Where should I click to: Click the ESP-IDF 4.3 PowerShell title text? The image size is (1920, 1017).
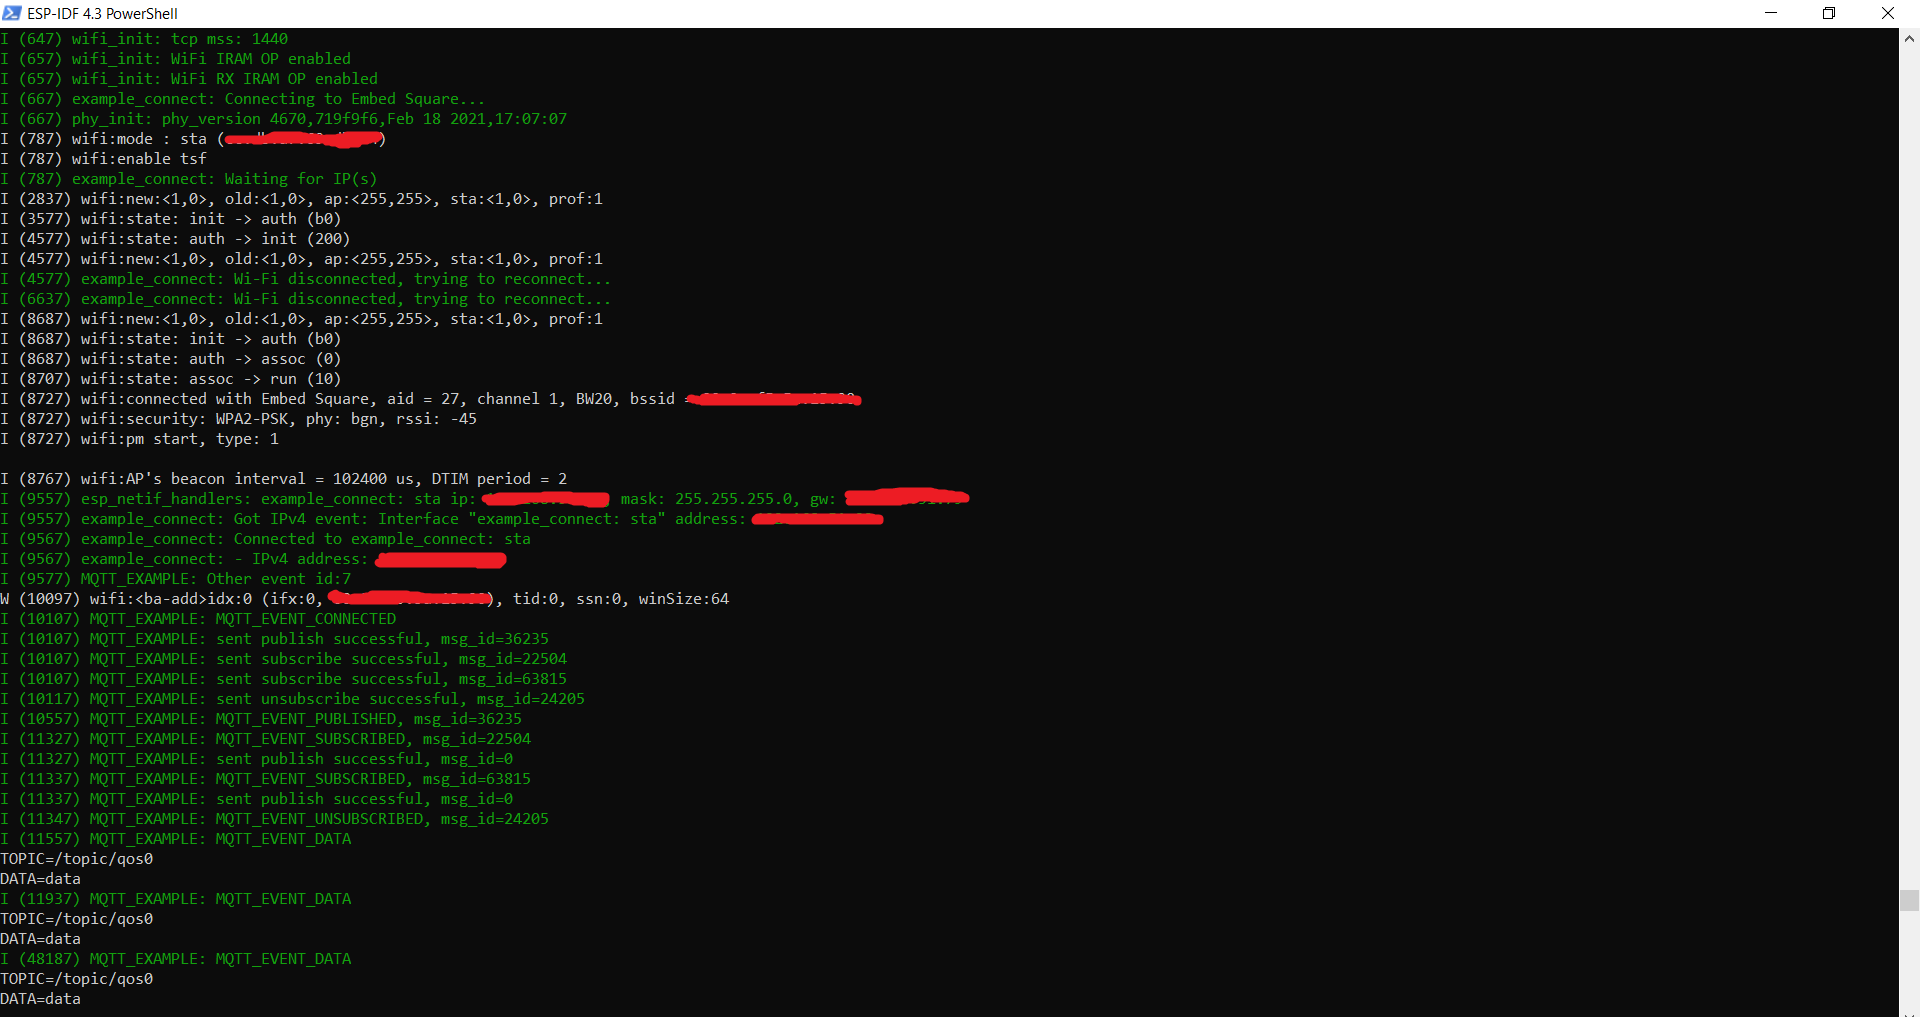pyautogui.click(x=102, y=14)
